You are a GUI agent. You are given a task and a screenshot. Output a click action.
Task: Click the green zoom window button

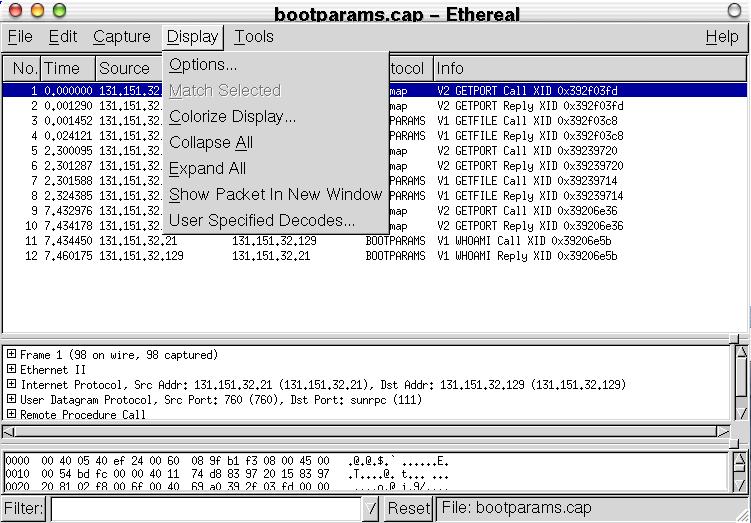pyautogui.click(x=60, y=10)
